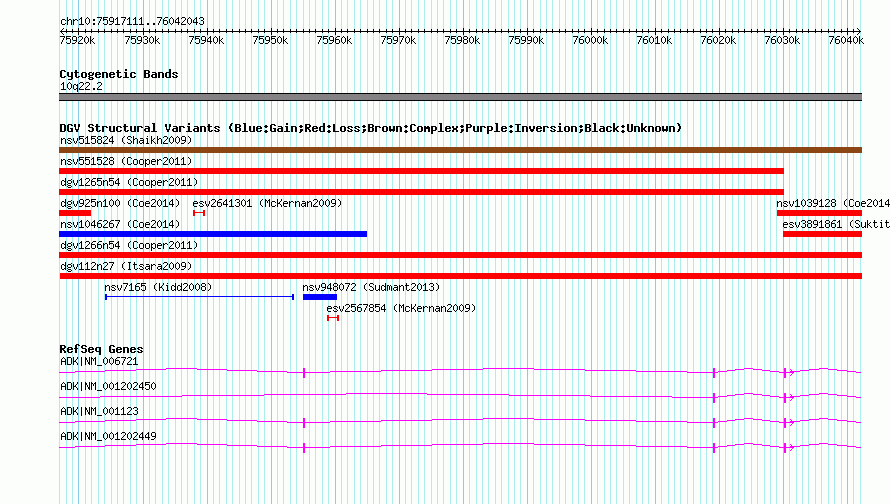Click the 75920k ruler position

(x=78, y=40)
